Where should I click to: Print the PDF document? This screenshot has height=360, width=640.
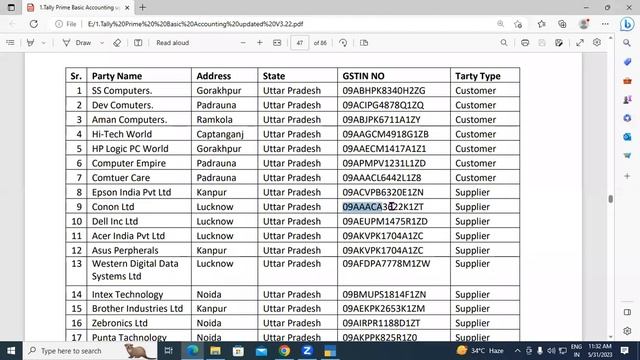[x=525, y=42]
